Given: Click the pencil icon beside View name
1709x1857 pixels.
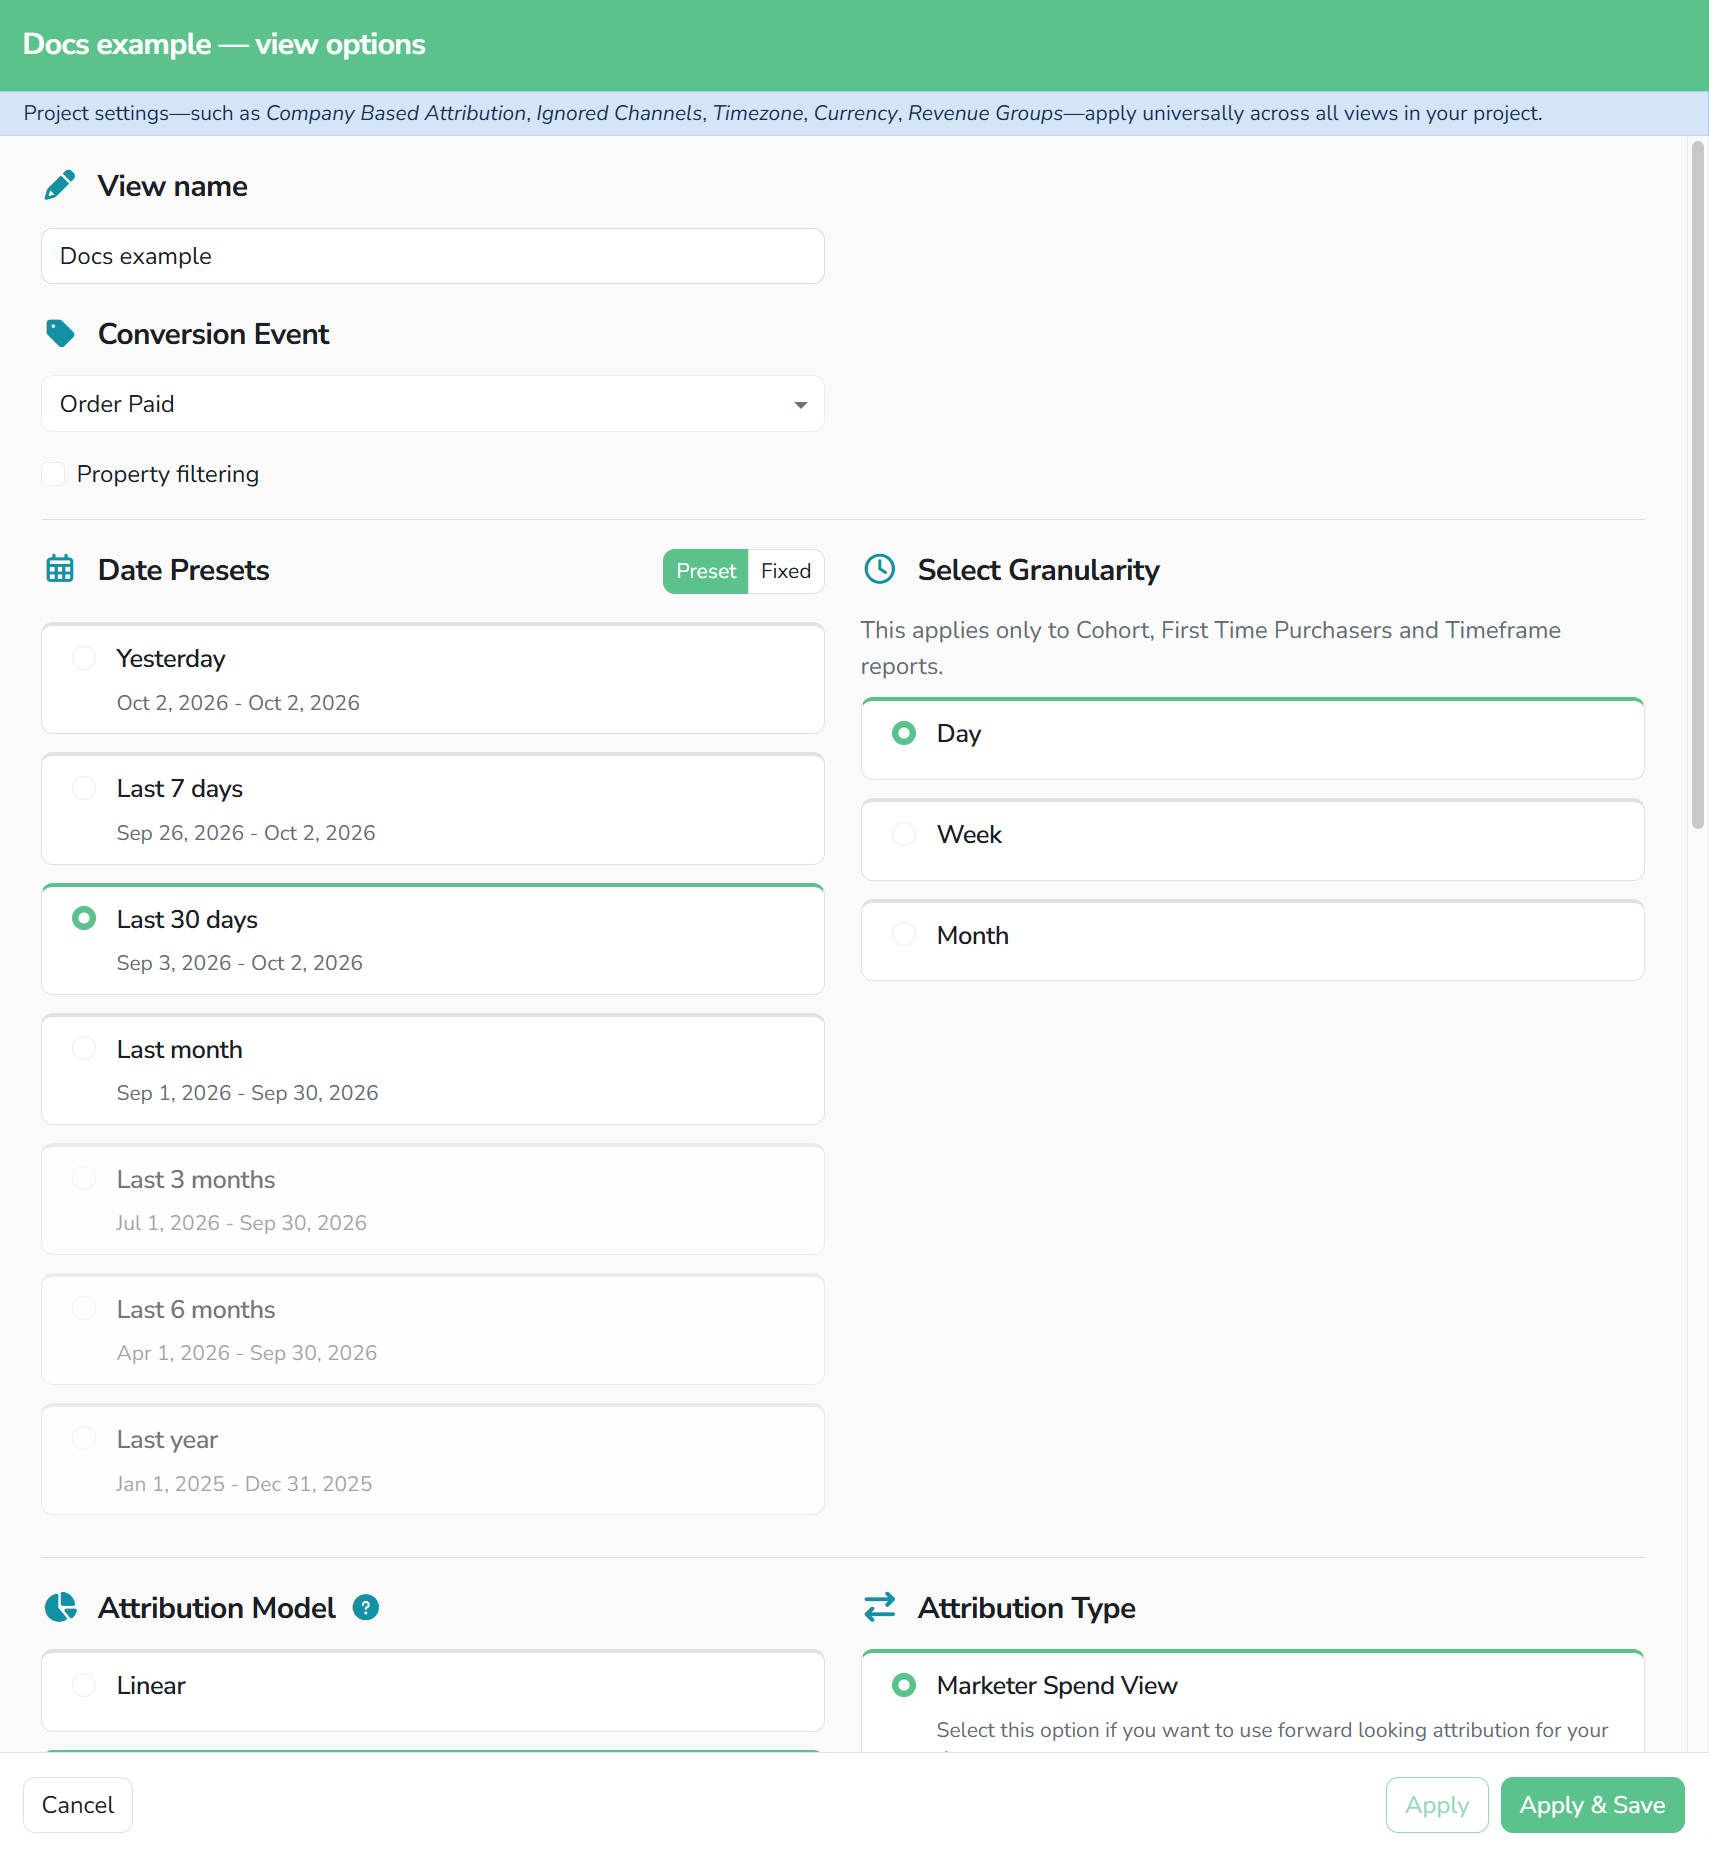Looking at the screenshot, I should pos(60,185).
